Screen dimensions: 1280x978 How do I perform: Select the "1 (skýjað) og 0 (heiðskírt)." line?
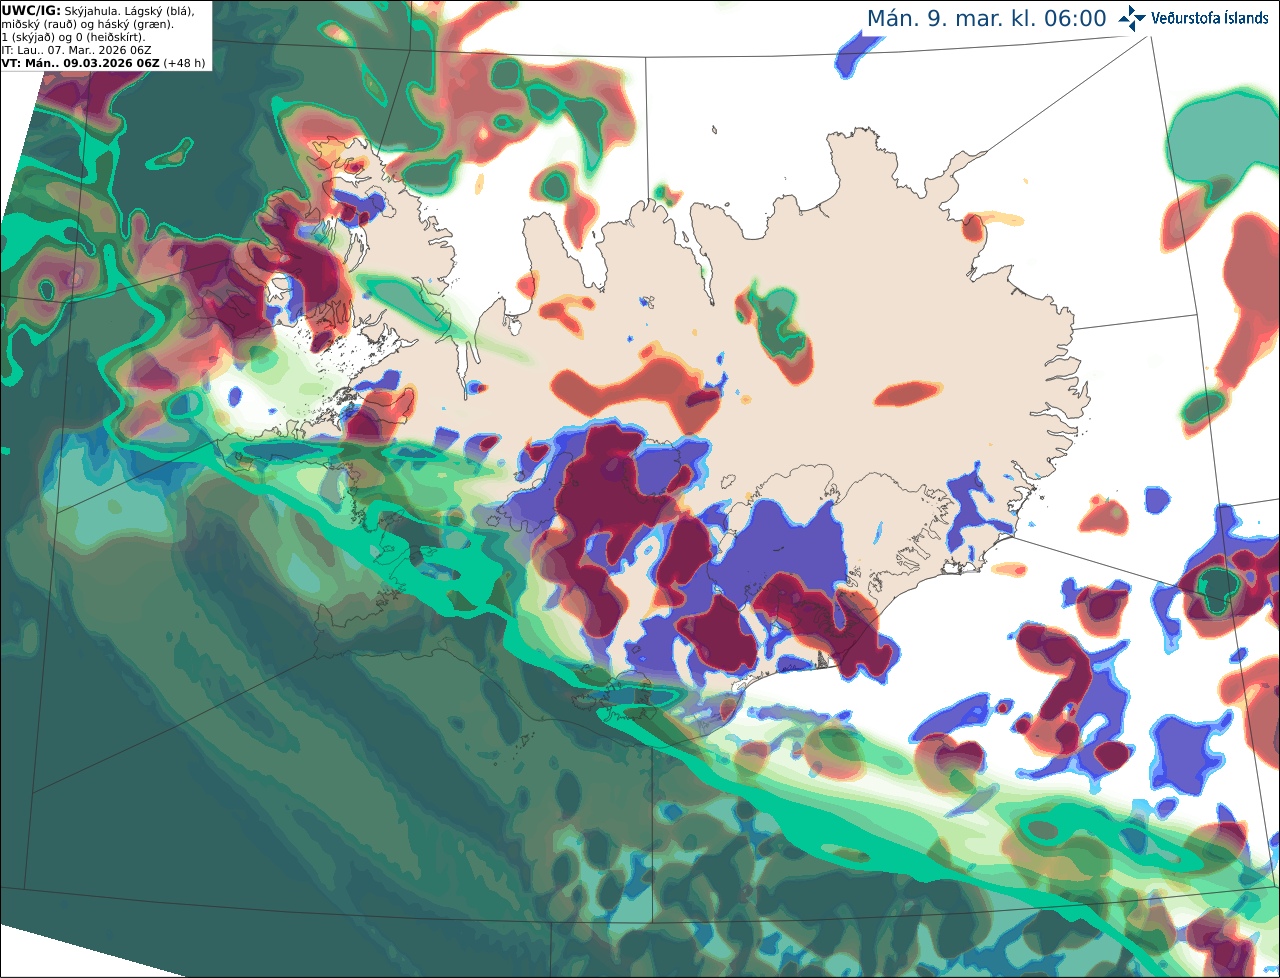click(73, 36)
